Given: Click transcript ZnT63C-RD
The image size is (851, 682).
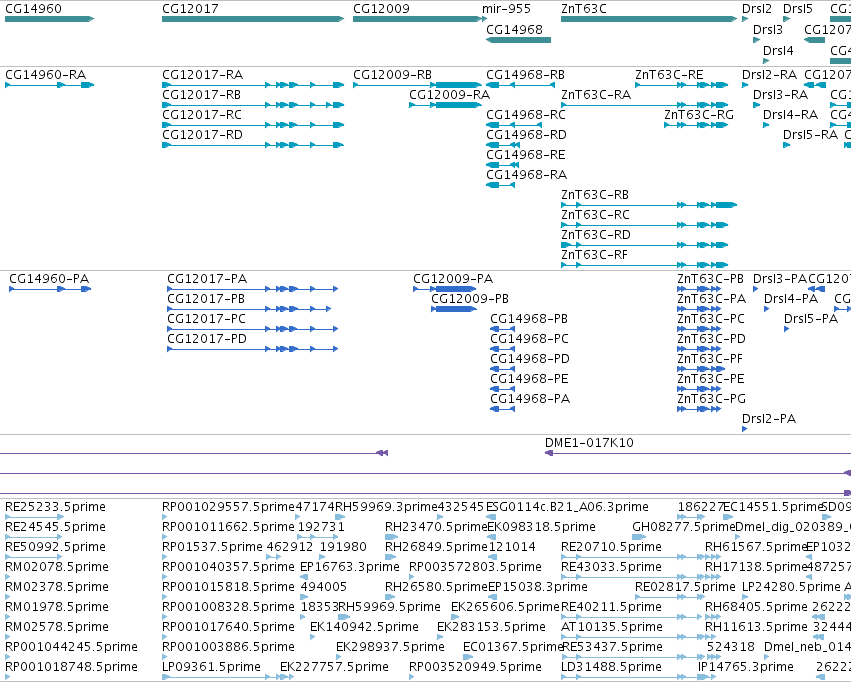Looking at the screenshot, I should [596, 234].
